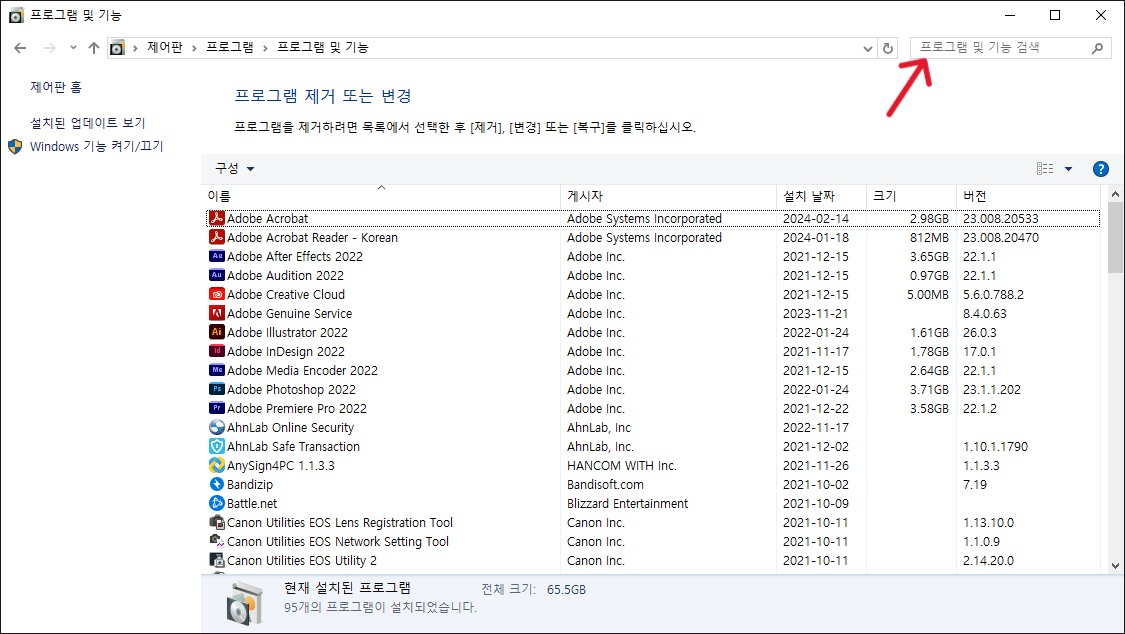
Task: Click the 3.71GB size cell
Action: click(x=929, y=389)
